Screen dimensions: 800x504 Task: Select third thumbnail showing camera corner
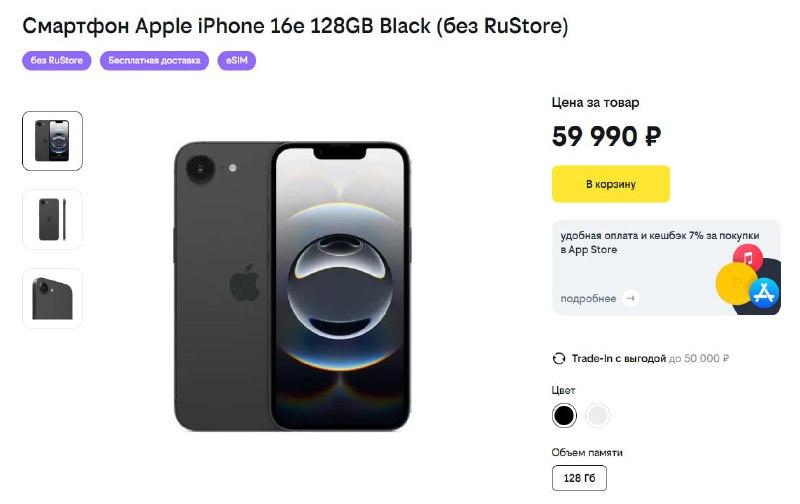[52, 298]
